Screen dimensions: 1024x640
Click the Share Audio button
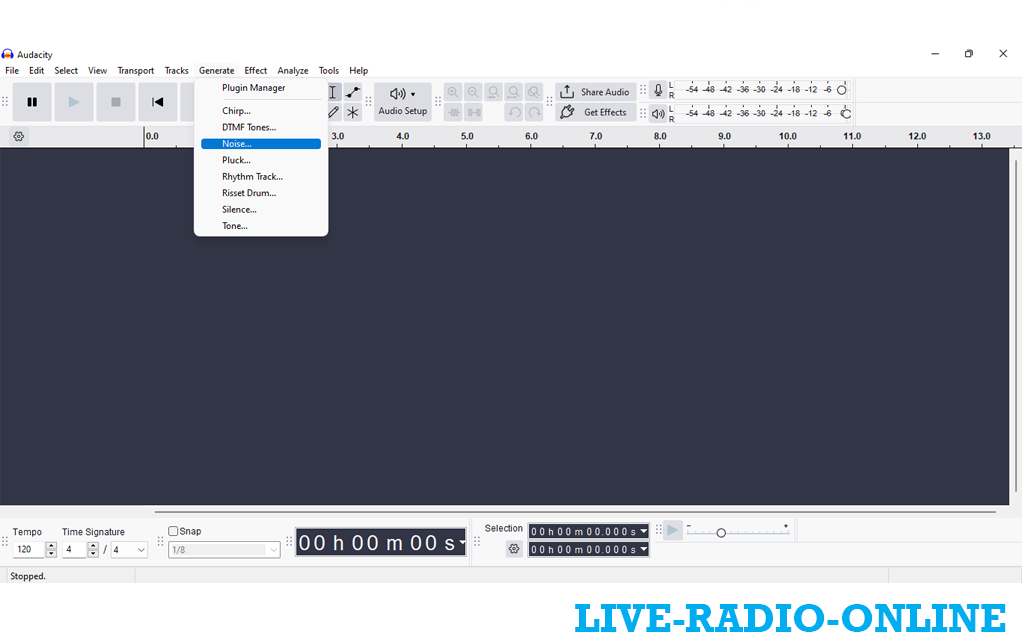[x=596, y=92]
